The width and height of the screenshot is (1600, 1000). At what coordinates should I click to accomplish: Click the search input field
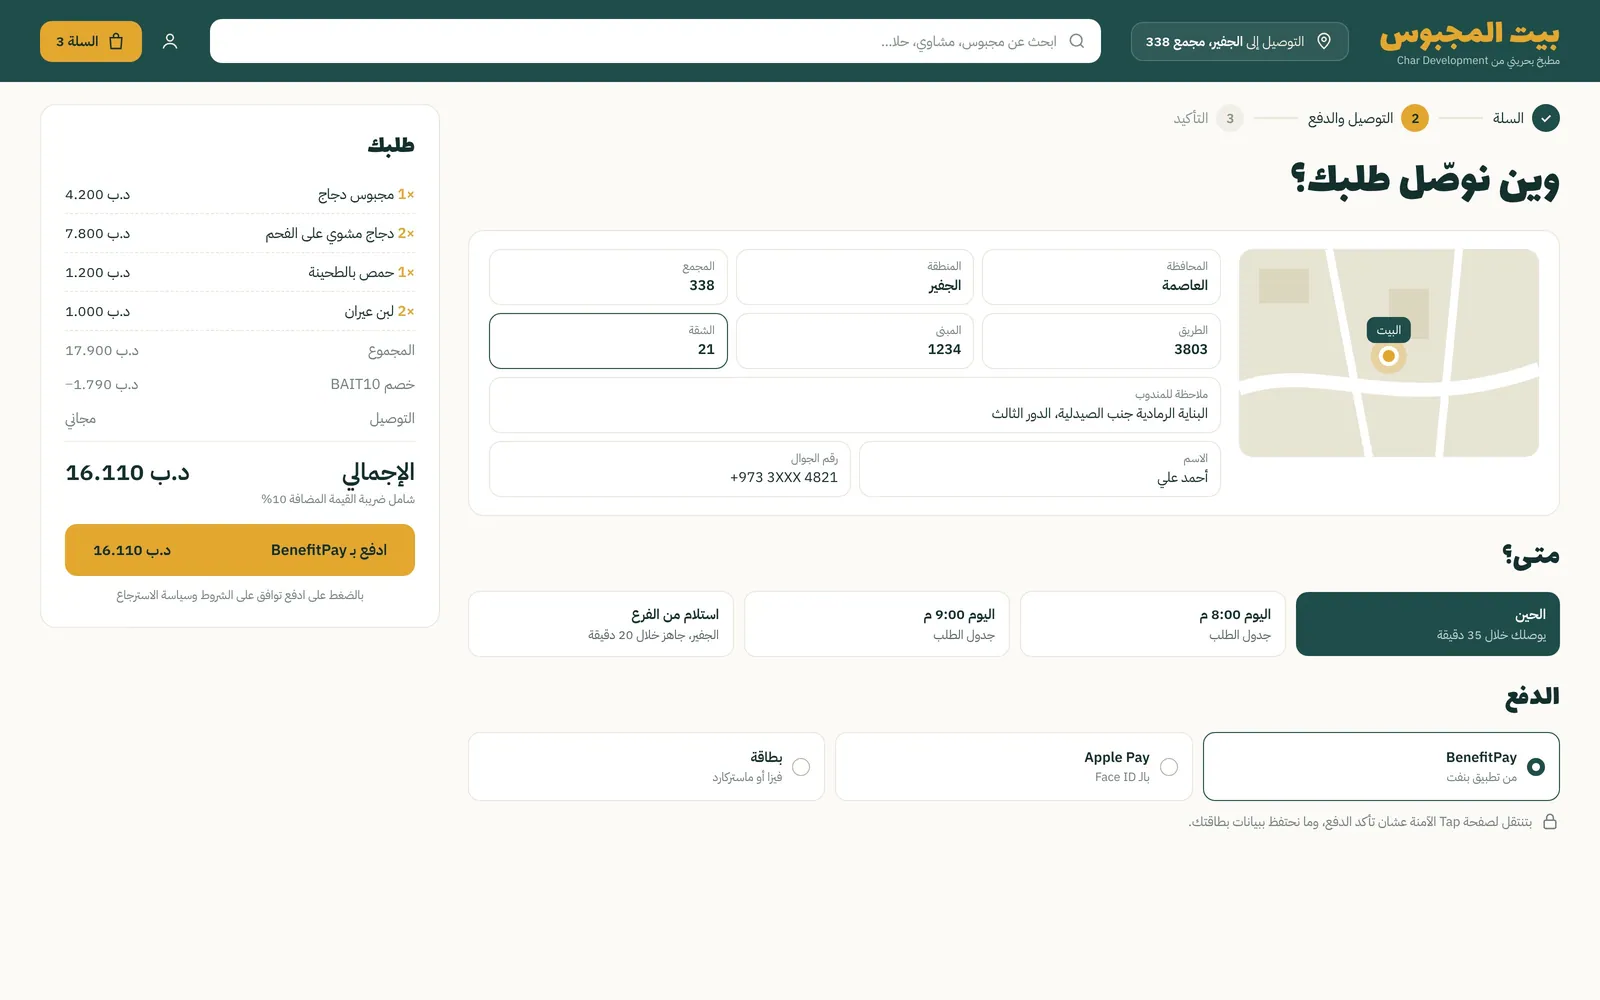pyautogui.click(x=655, y=41)
